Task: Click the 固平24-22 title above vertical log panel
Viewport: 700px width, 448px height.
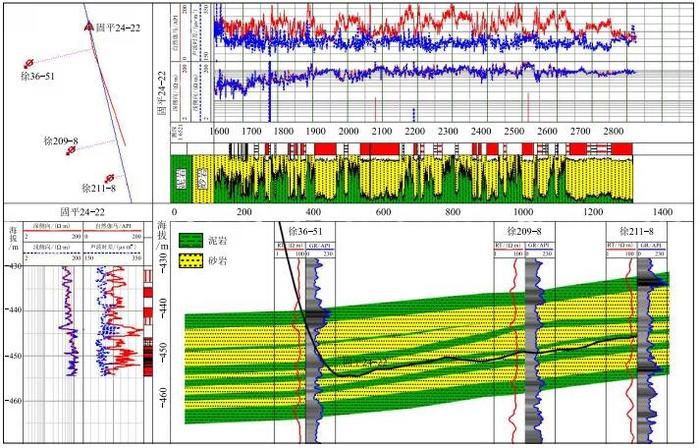Action: pyautogui.click(x=82, y=212)
